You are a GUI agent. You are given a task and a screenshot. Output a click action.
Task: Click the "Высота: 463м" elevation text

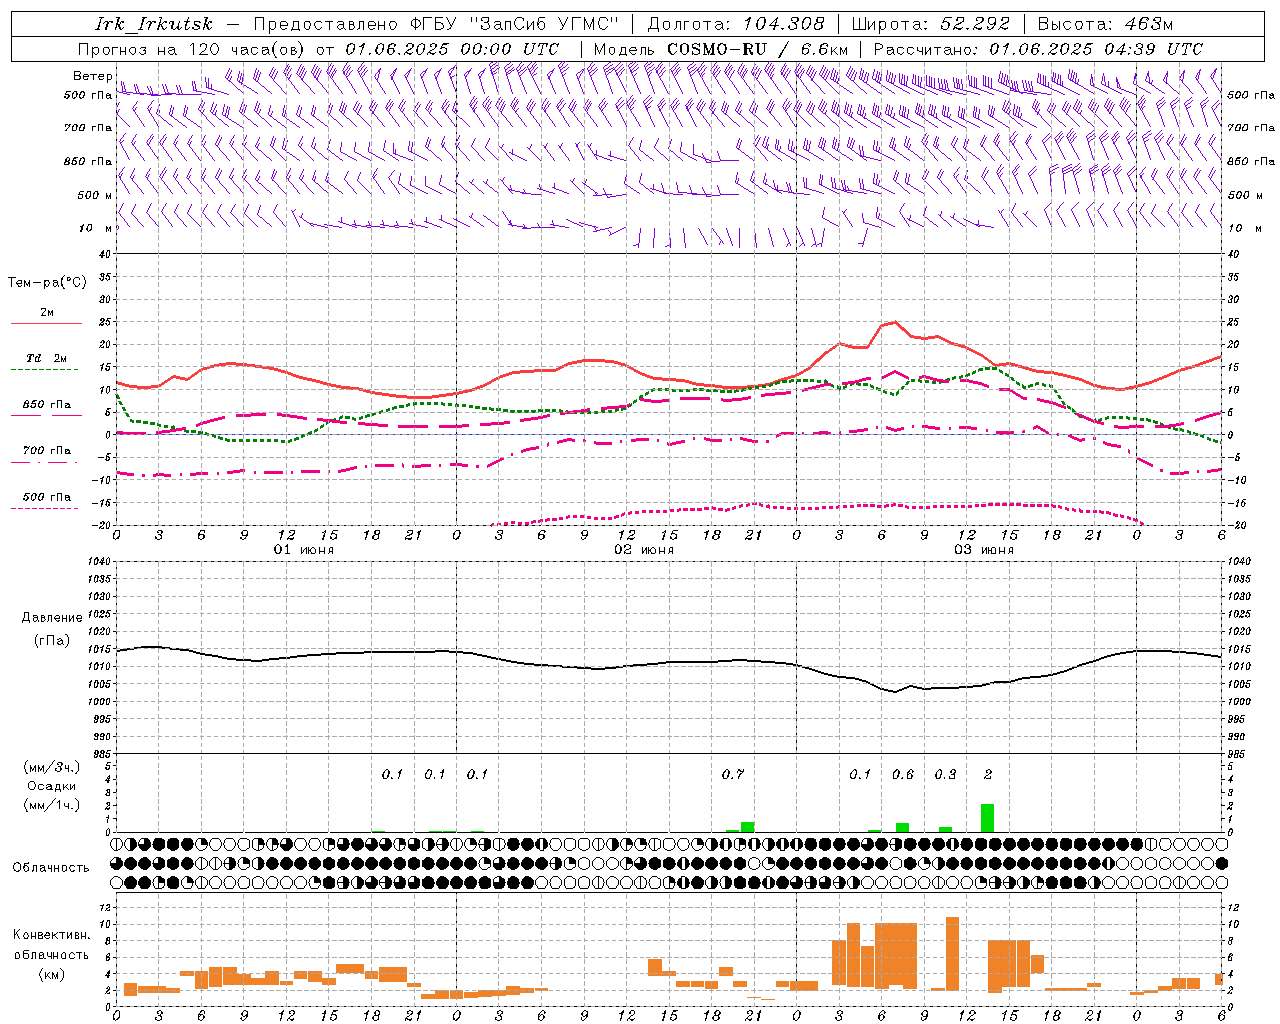click(1105, 24)
